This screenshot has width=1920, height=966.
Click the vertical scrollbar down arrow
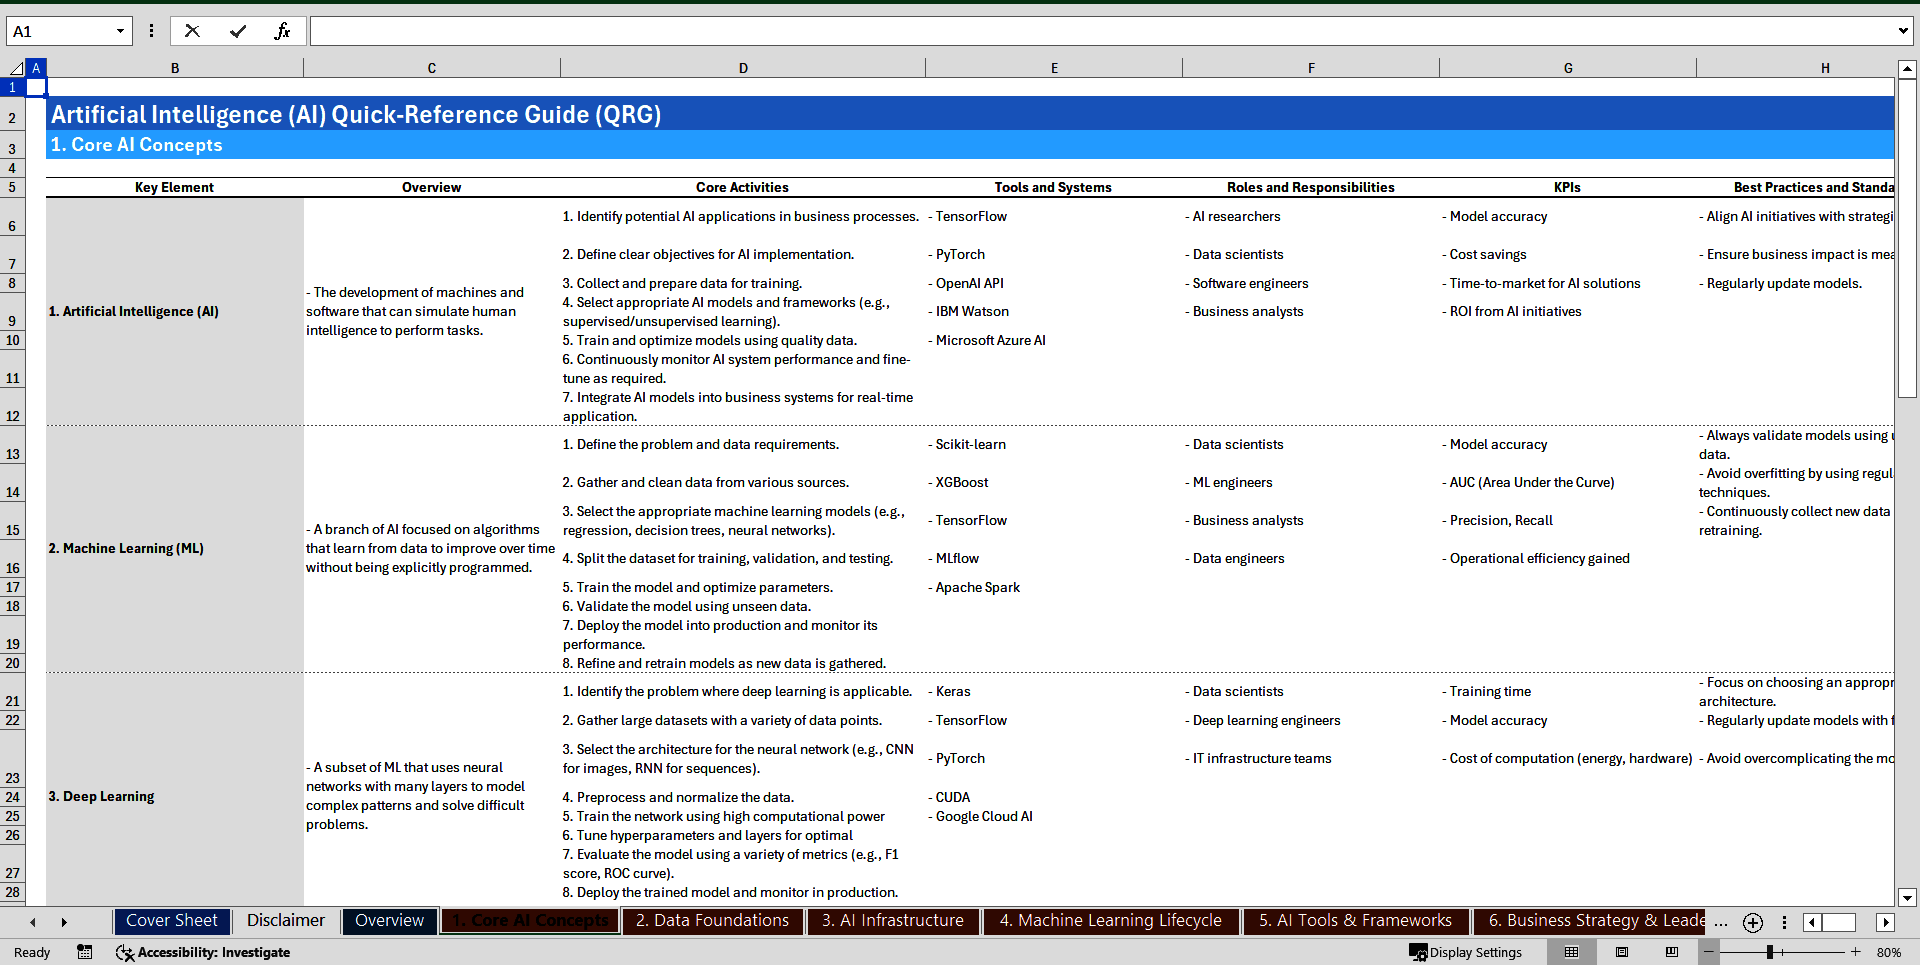(x=1908, y=897)
